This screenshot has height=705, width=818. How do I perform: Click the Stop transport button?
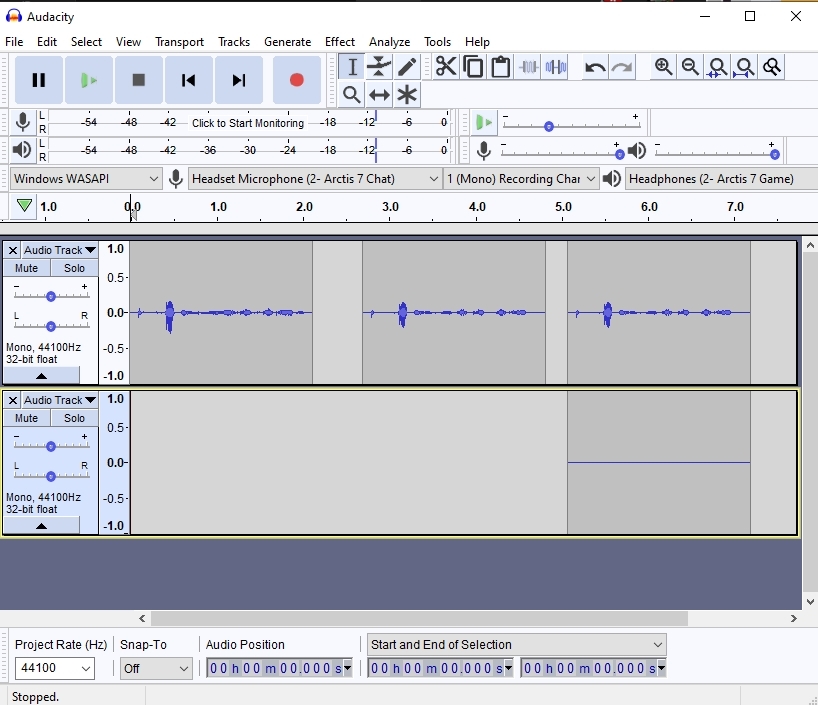[138, 80]
